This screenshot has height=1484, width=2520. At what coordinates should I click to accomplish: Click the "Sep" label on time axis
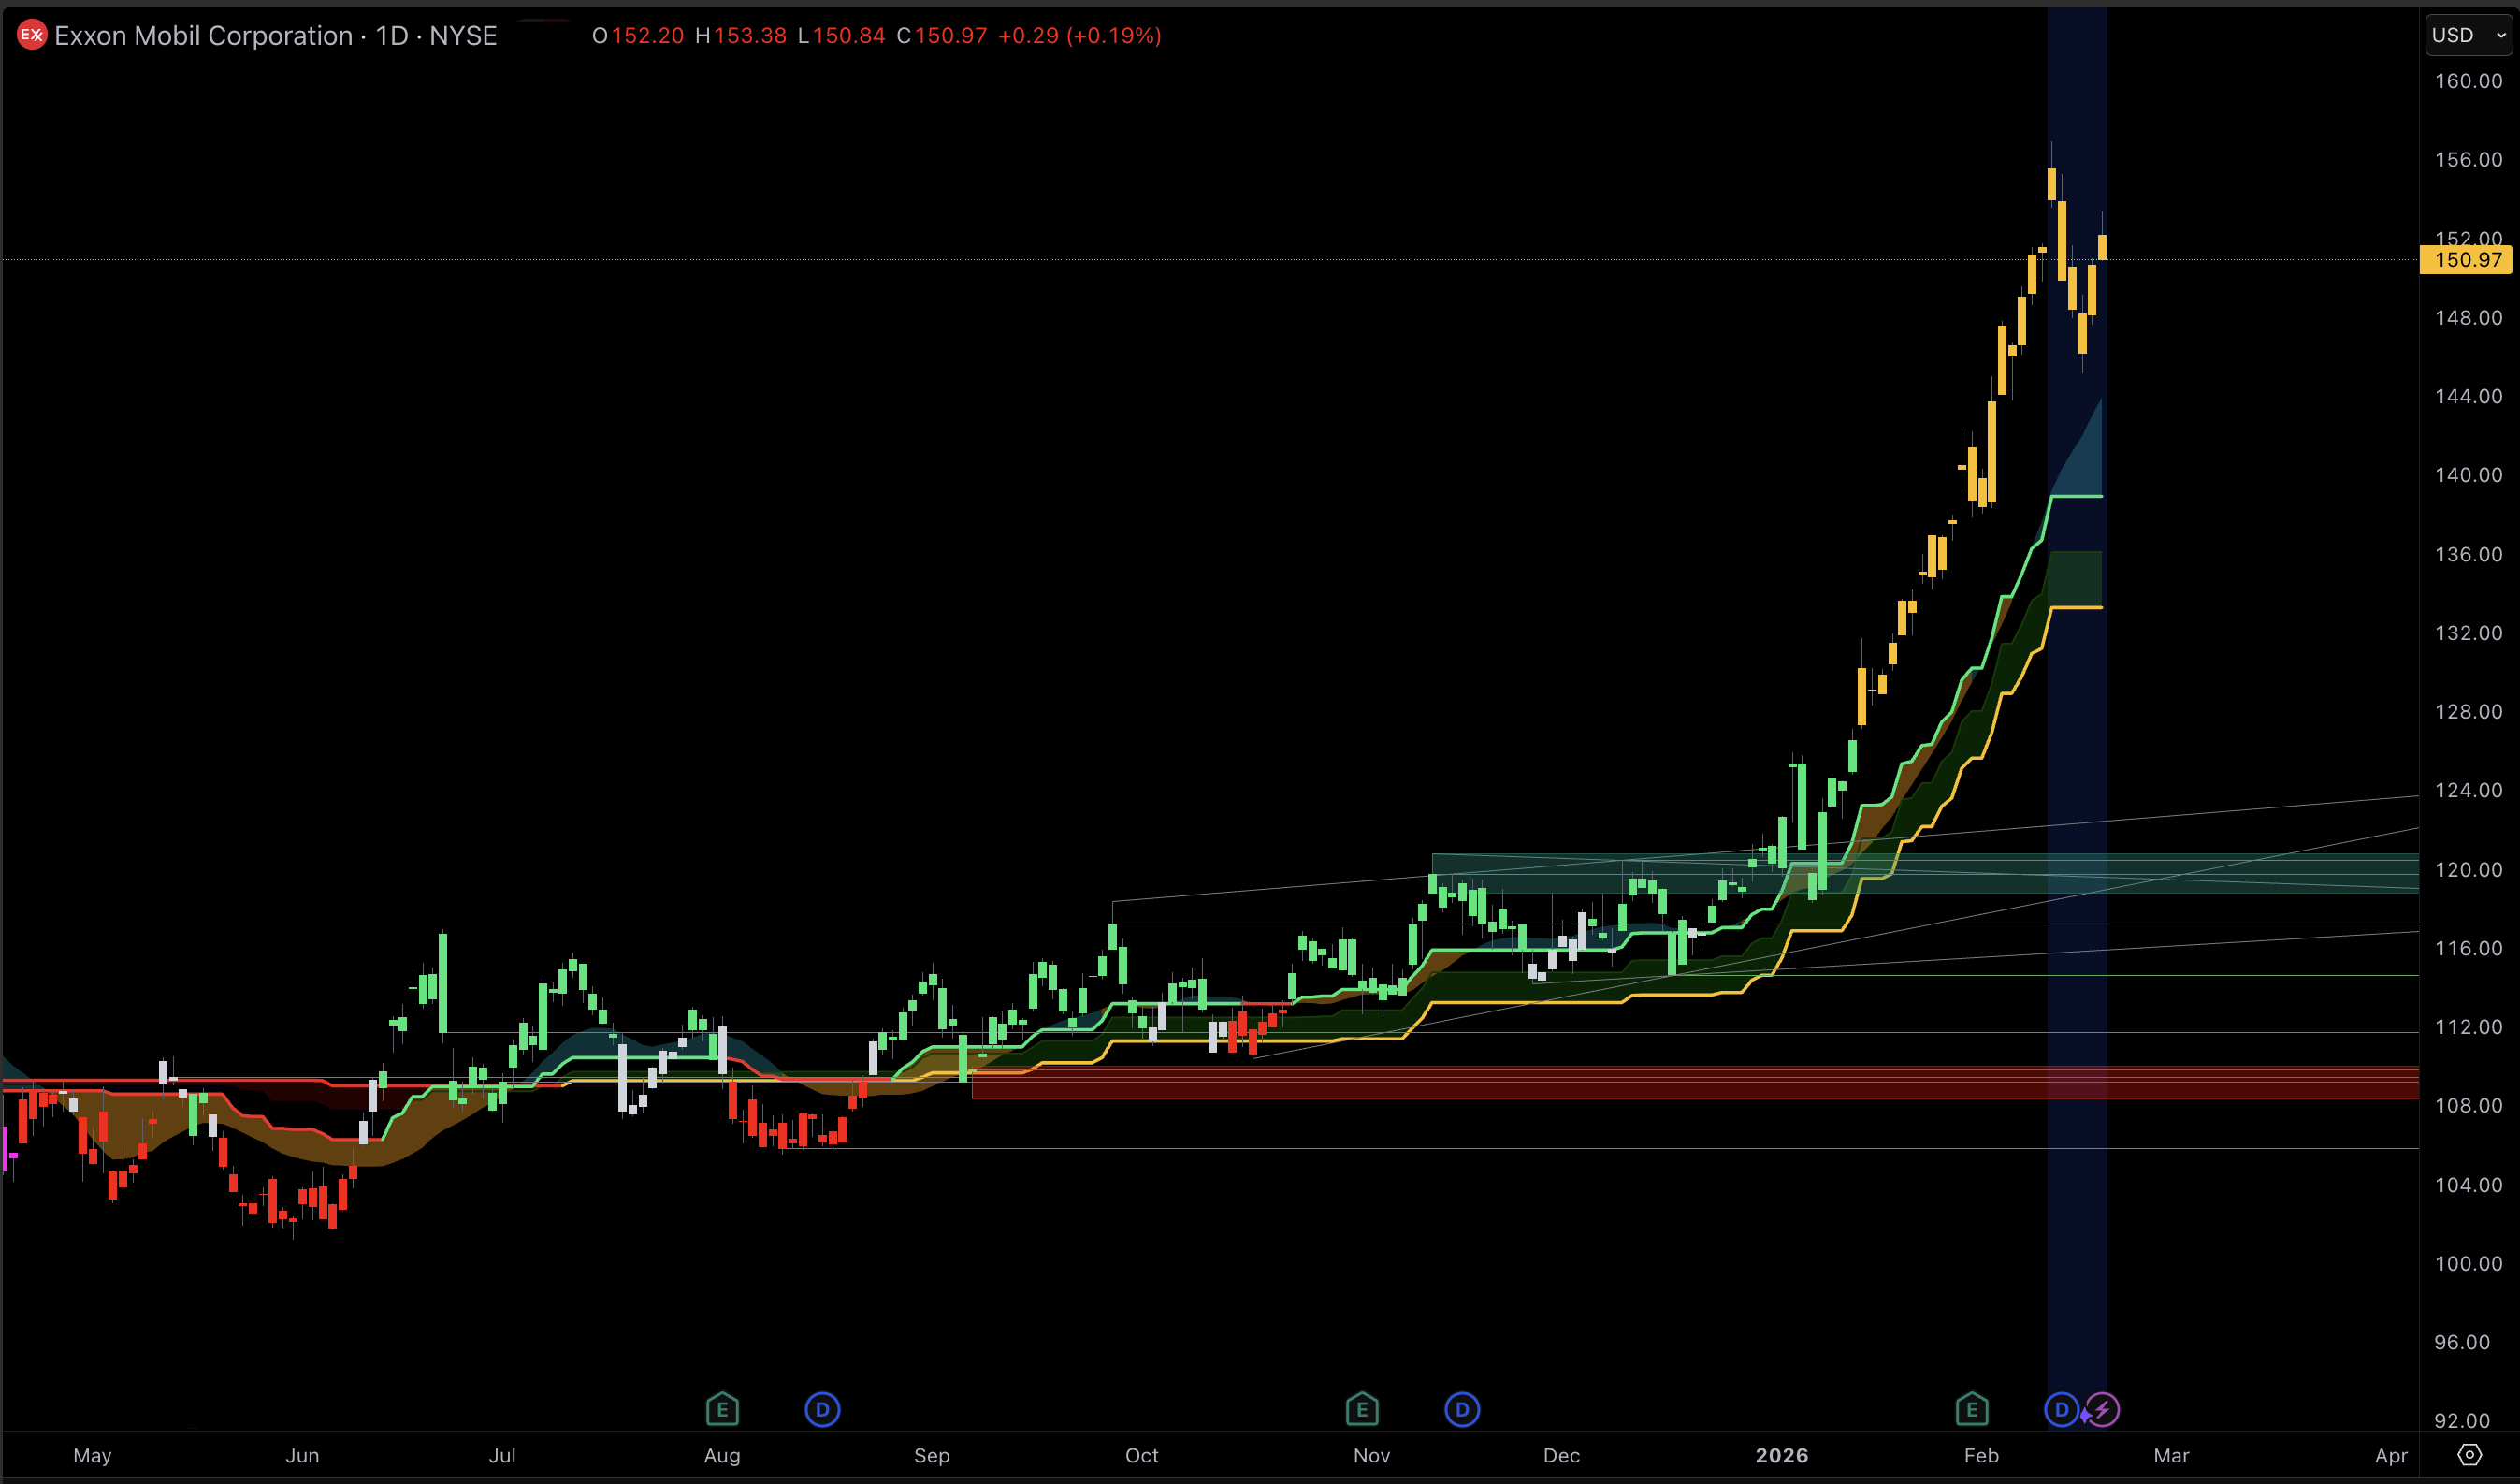932,1456
